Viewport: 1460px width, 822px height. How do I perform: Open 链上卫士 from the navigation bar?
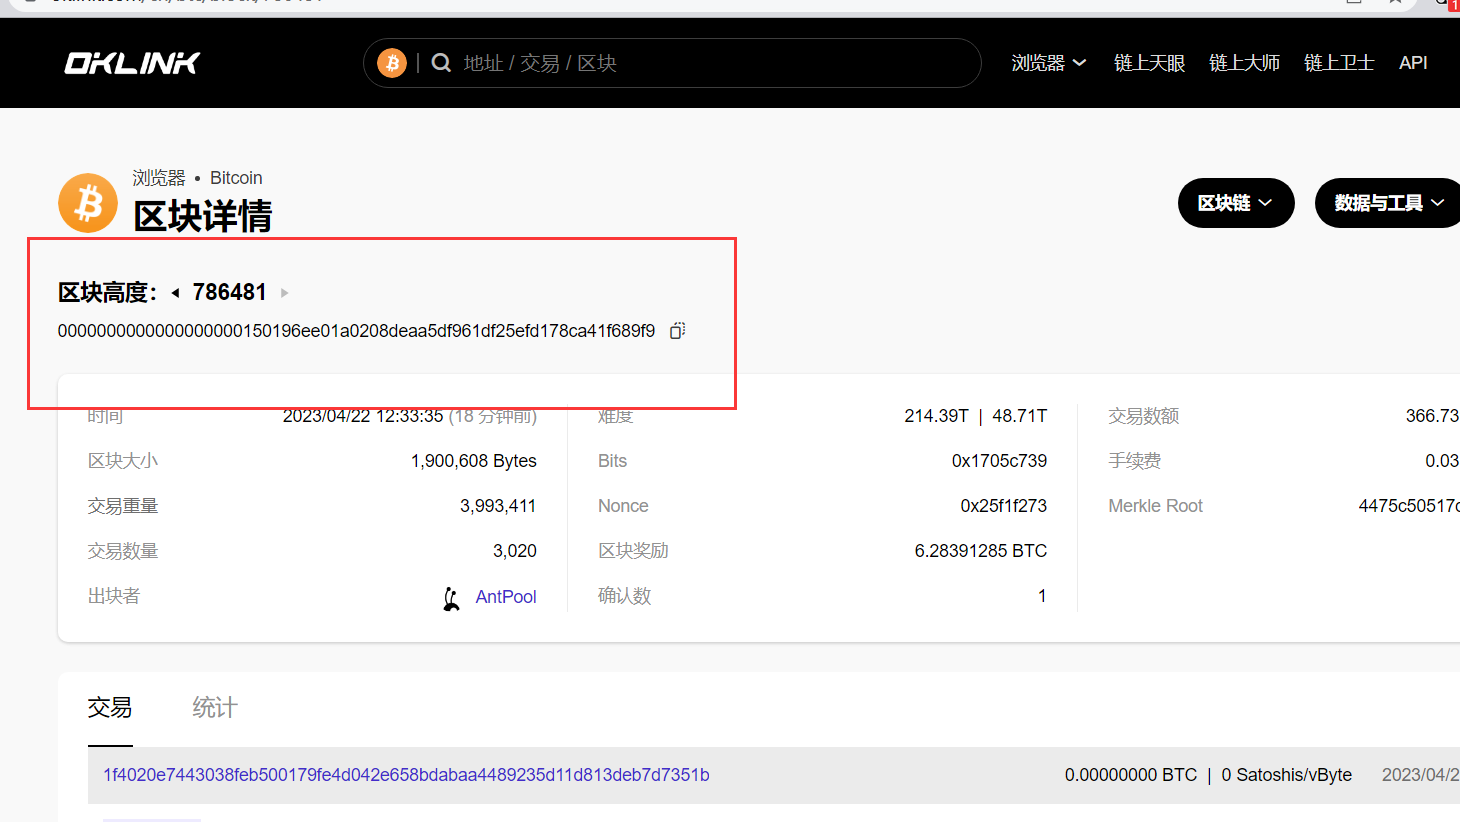[1339, 63]
